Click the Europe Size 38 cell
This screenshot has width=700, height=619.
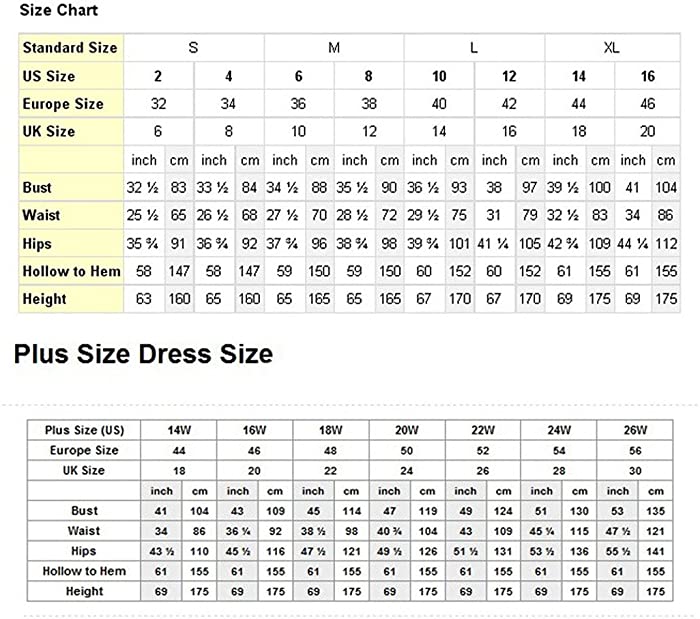[x=369, y=104]
